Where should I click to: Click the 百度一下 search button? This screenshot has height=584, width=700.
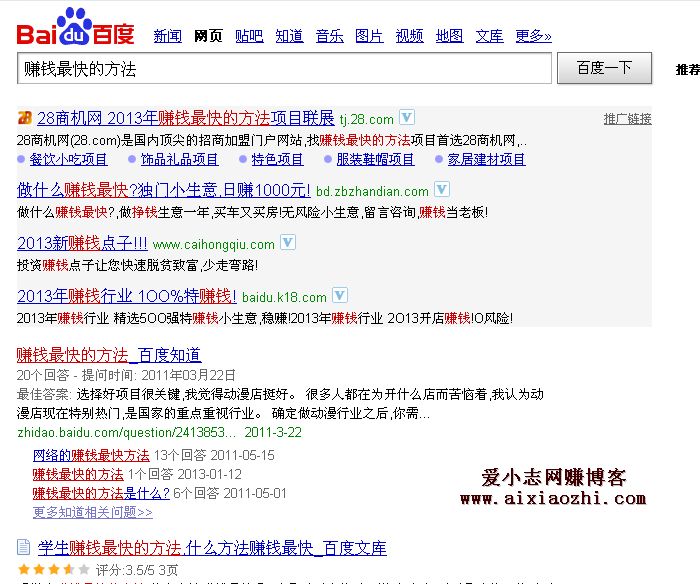pyautogui.click(x=604, y=68)
